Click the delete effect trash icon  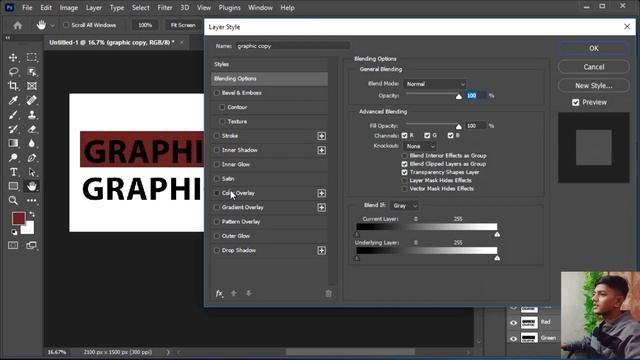[x=328, y=293]
